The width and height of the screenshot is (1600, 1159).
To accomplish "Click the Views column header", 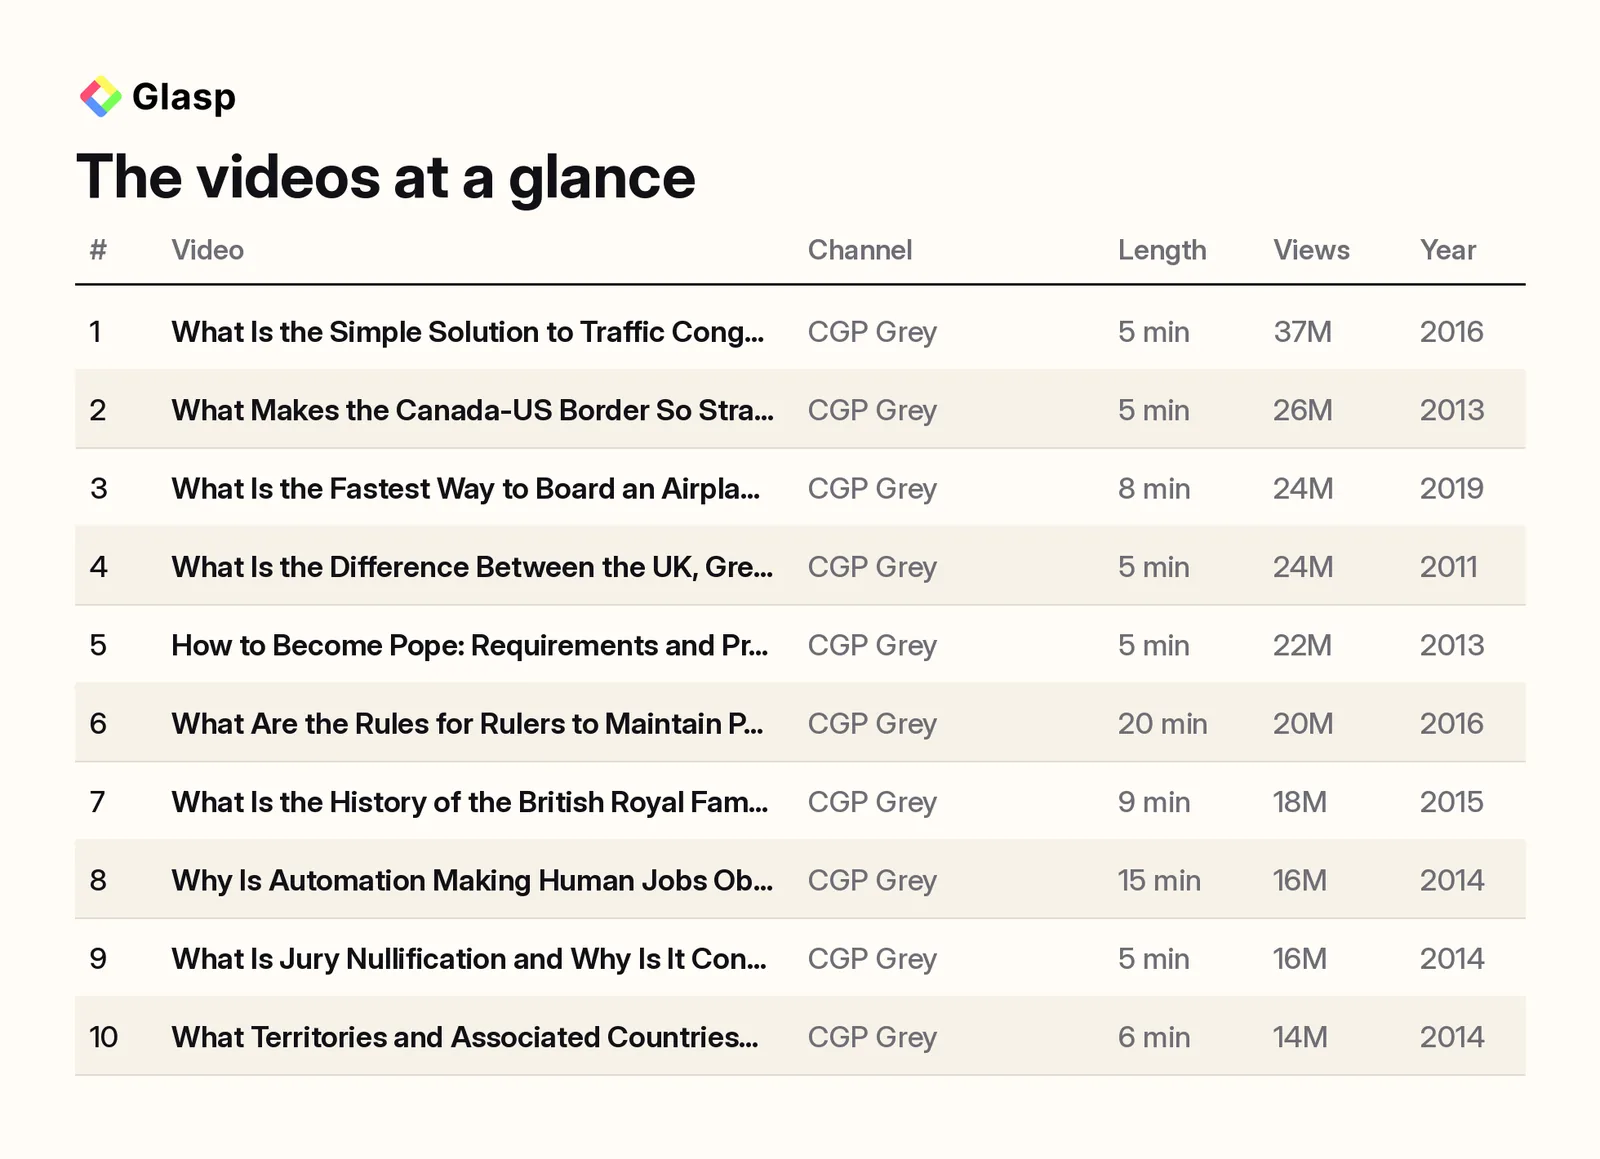I will coord(1311,250).
